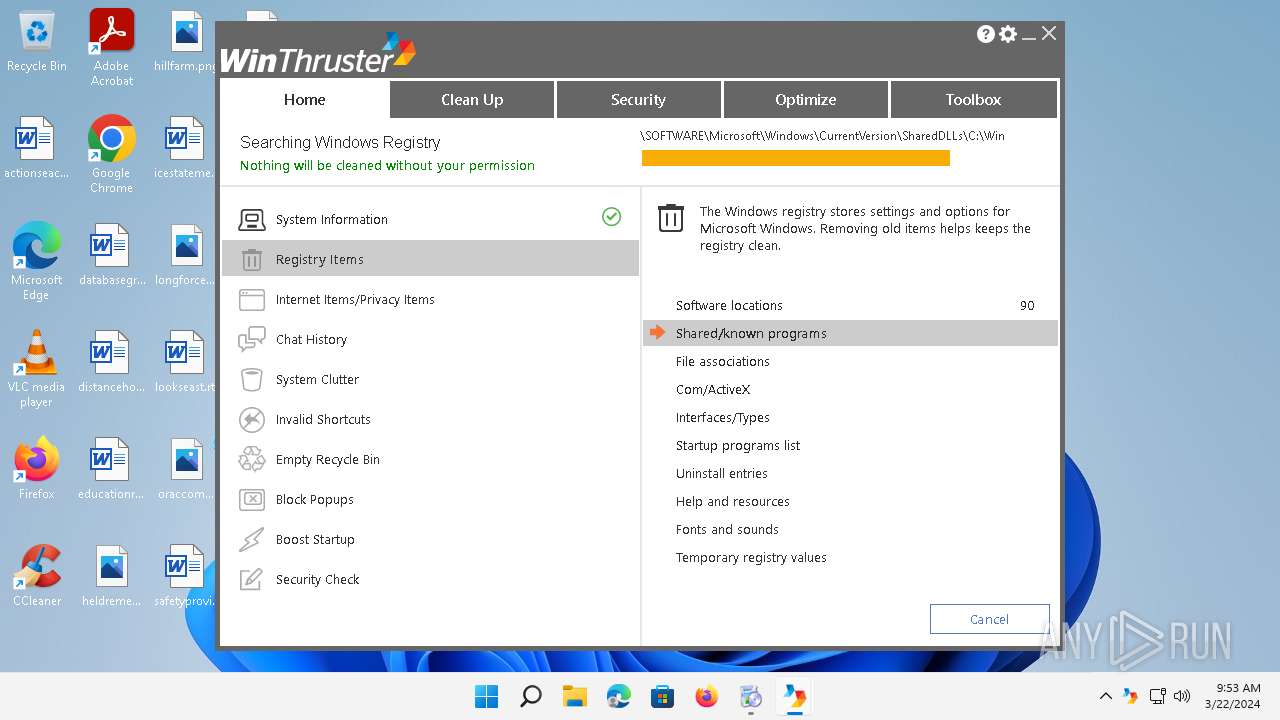
Task: Select the VLC media player desktop shortcut
Action: tap(37, 368)
